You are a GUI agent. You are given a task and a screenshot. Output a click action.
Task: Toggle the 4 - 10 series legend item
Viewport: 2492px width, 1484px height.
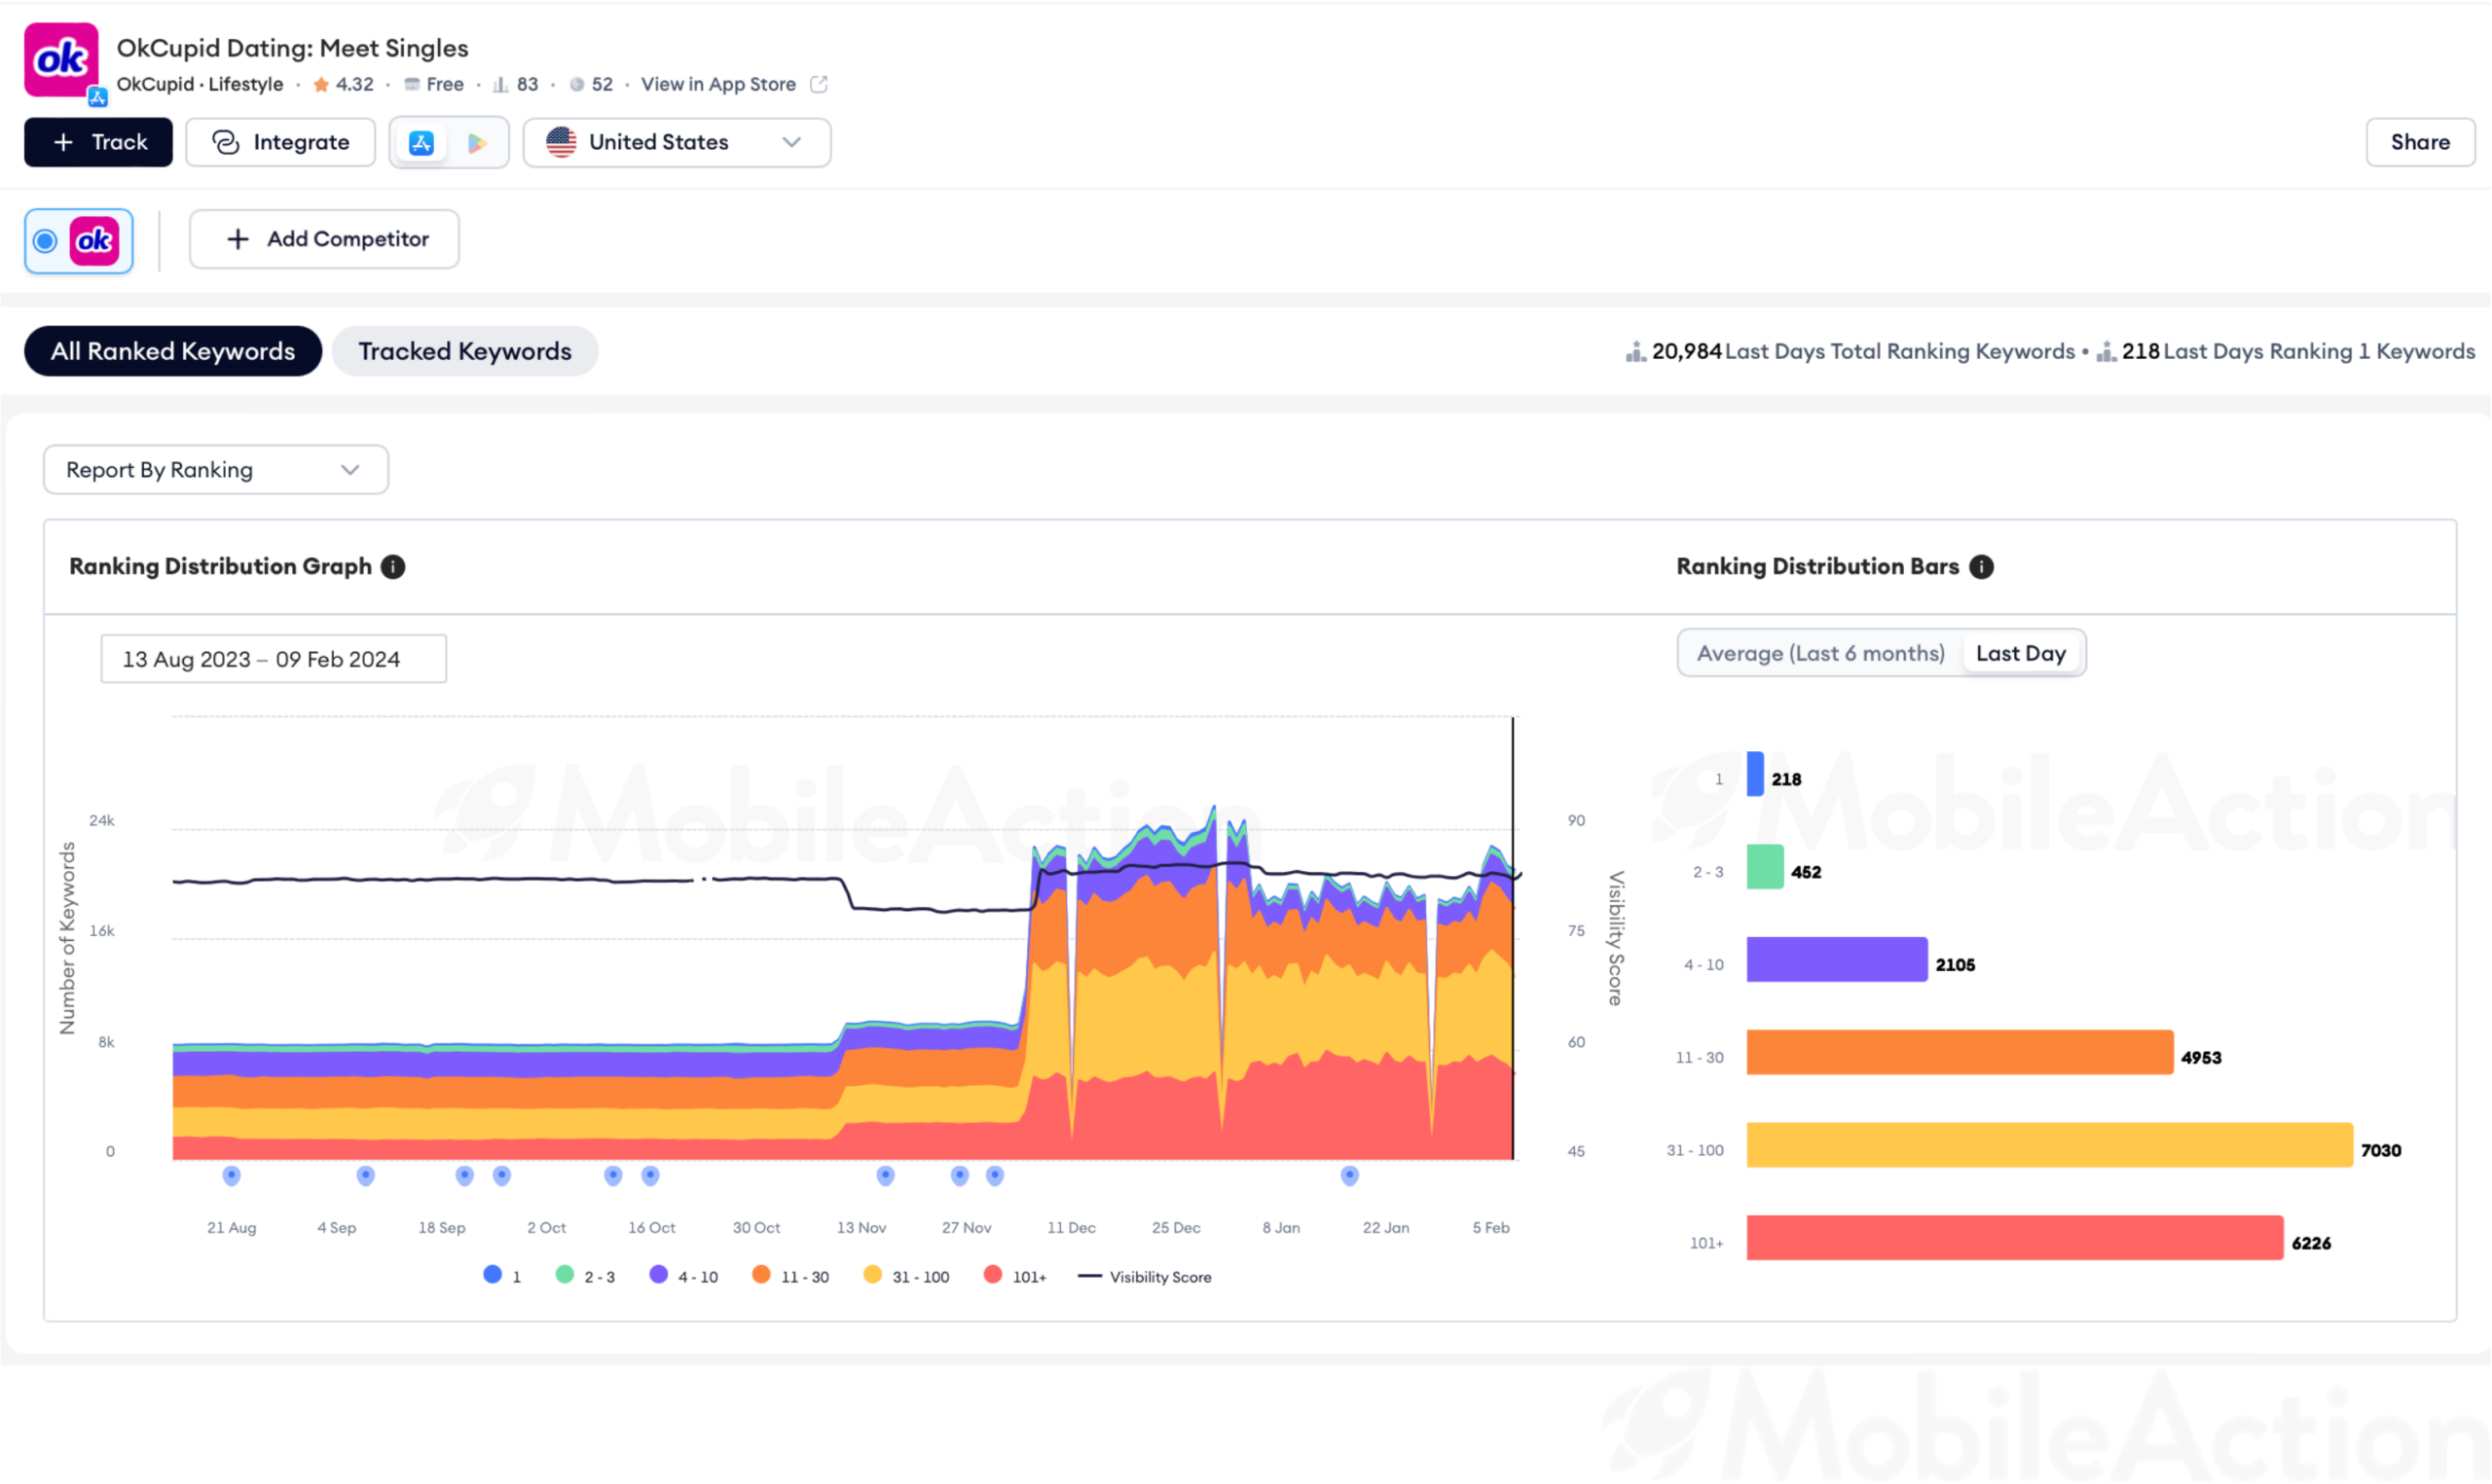point(684,1277)
